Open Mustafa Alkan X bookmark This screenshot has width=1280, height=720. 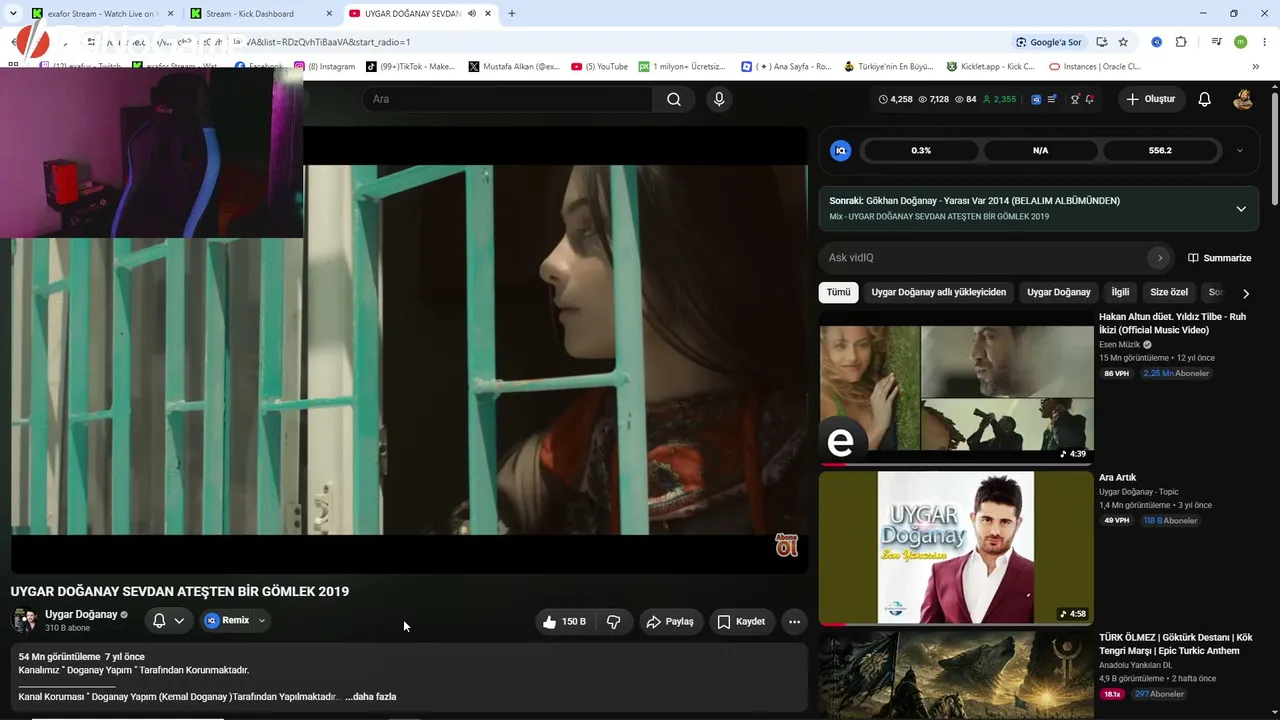514,67
